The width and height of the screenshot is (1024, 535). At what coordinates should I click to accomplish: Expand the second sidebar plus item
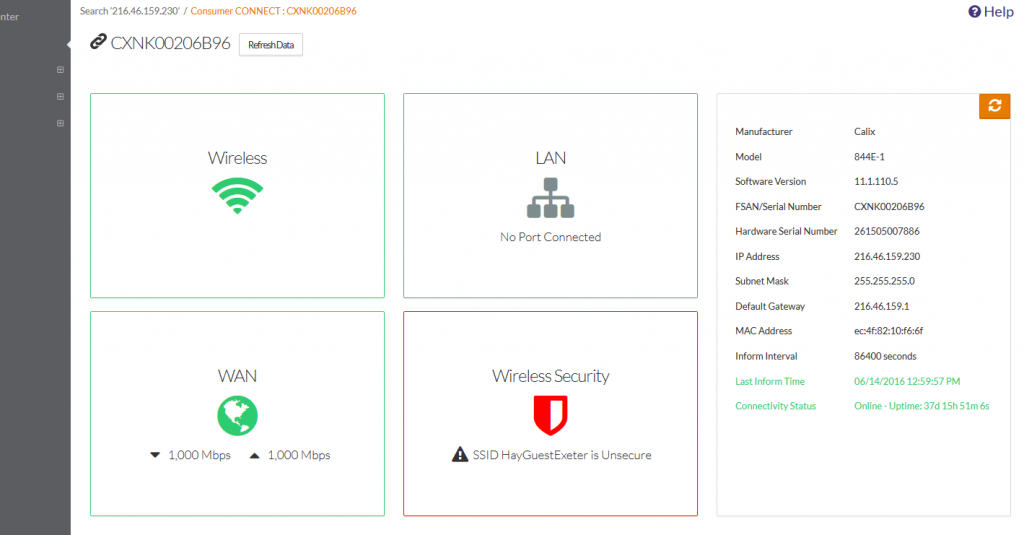tap(60, 97)
